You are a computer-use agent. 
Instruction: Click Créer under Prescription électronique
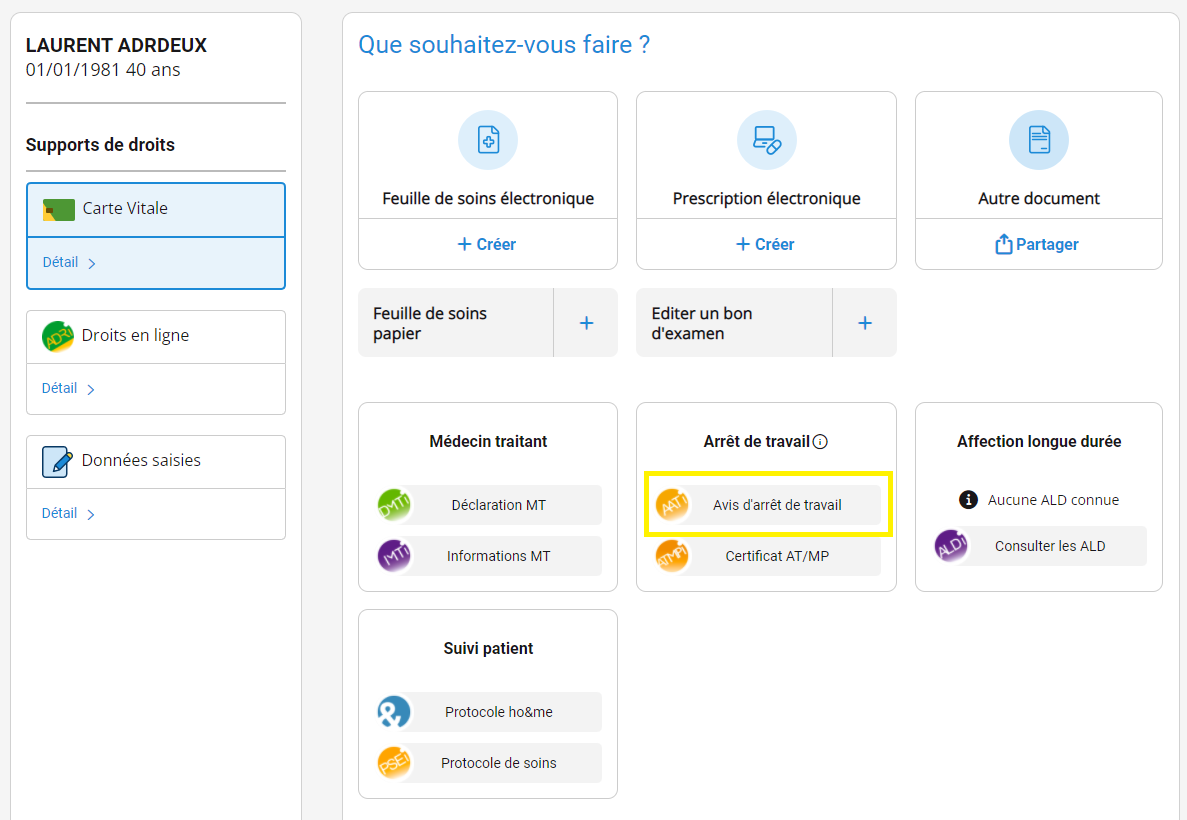[x=765, y=244]
